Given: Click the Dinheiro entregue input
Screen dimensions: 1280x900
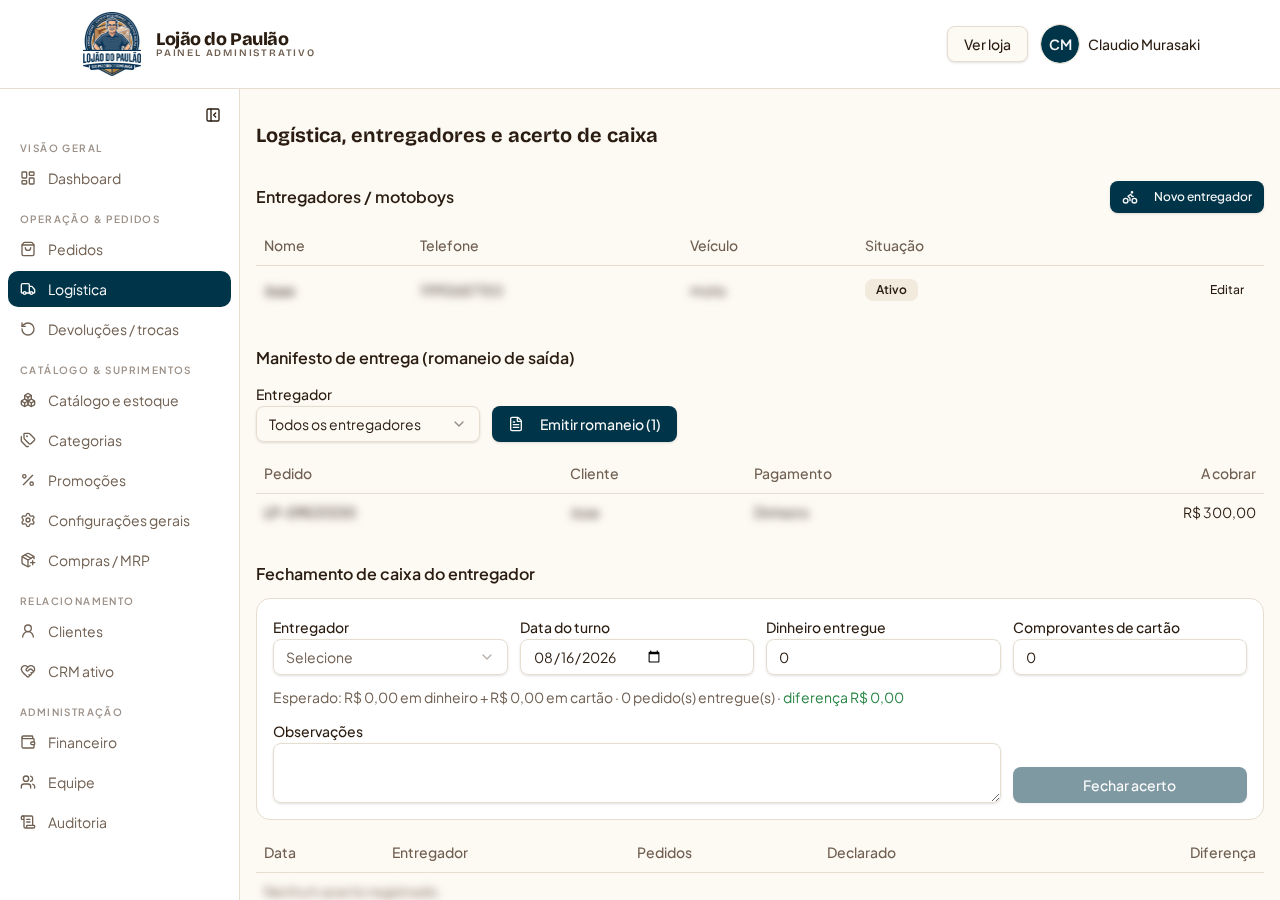Looking at the screenshot, I should 883,657.
